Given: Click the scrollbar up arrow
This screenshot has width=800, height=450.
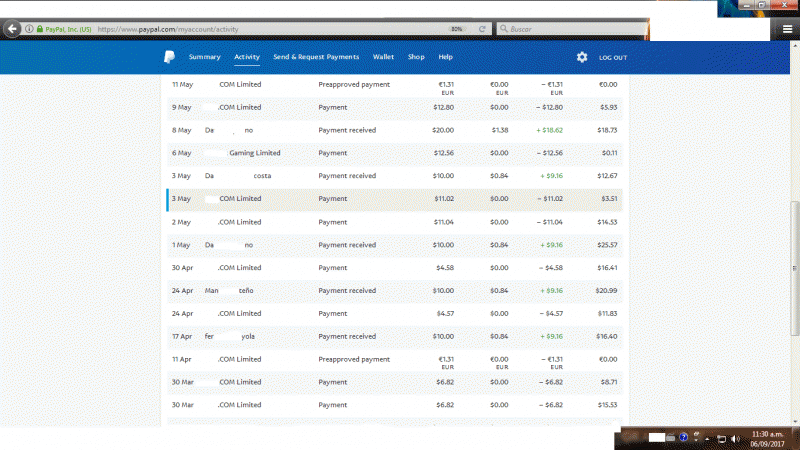Looking at the screenshot, I should click(x=794, y=46).
